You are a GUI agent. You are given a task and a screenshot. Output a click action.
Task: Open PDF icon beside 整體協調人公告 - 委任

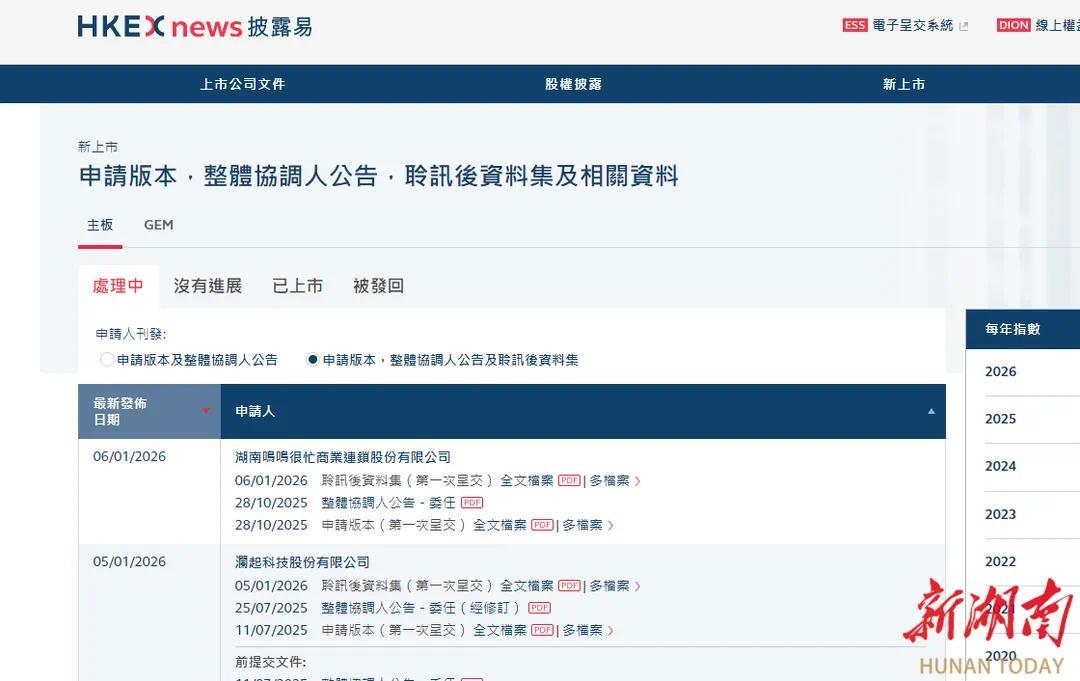coord(474,503)
